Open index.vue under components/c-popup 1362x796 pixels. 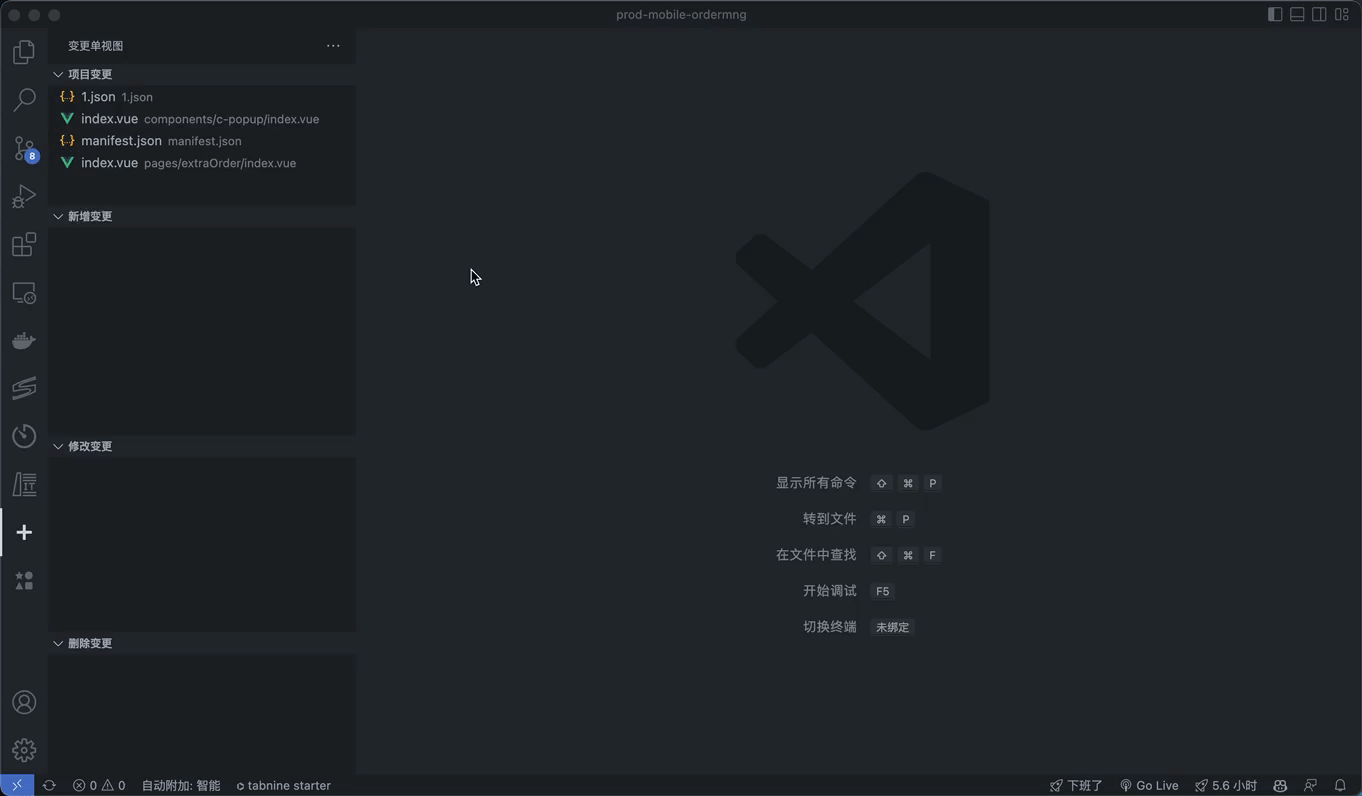click(202, 119)
